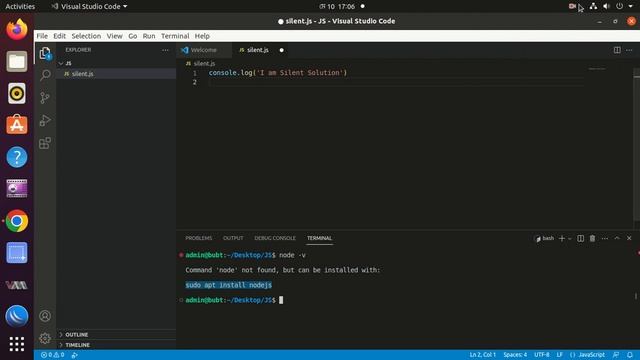Screen dimensions: 640x360
Task: Click the clock in top bar
Action: [x=338, y=7]
